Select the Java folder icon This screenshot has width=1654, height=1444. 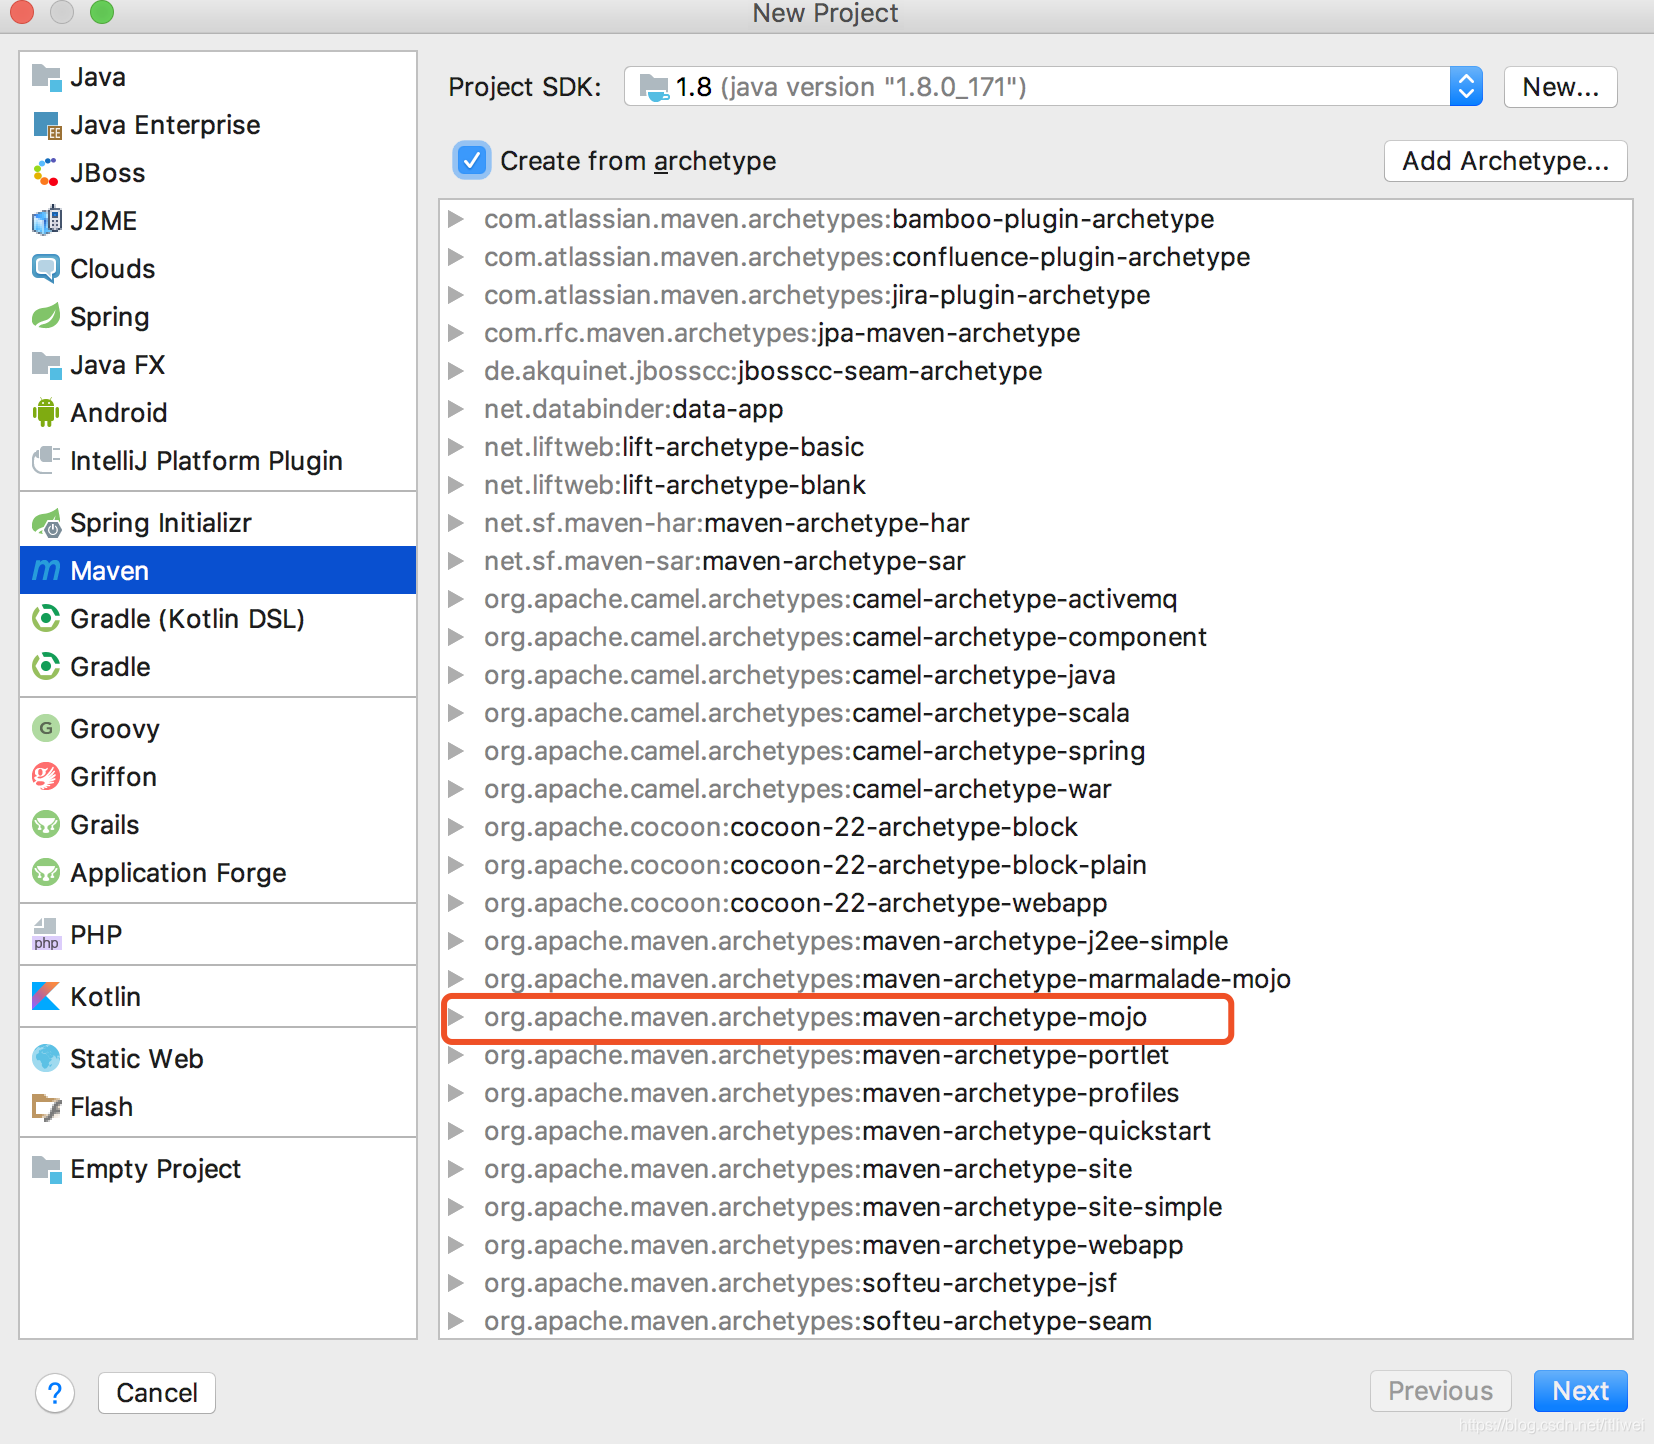click(x=46, y=77)
